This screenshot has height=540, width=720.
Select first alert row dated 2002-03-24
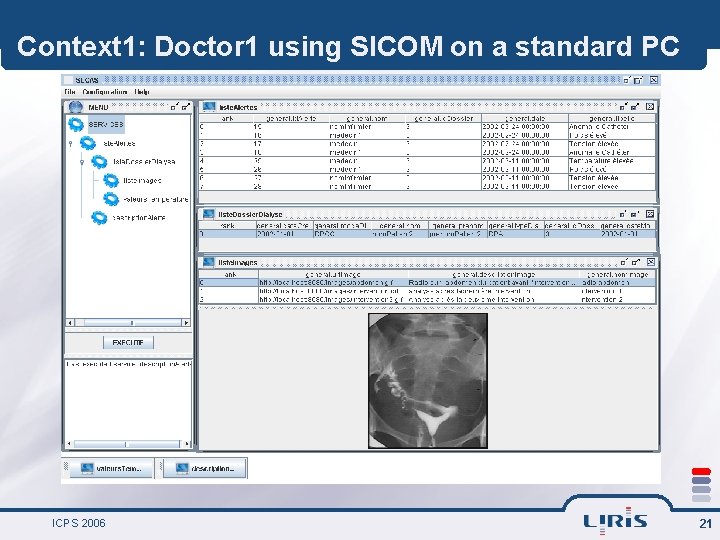click(x=428, y=127)
